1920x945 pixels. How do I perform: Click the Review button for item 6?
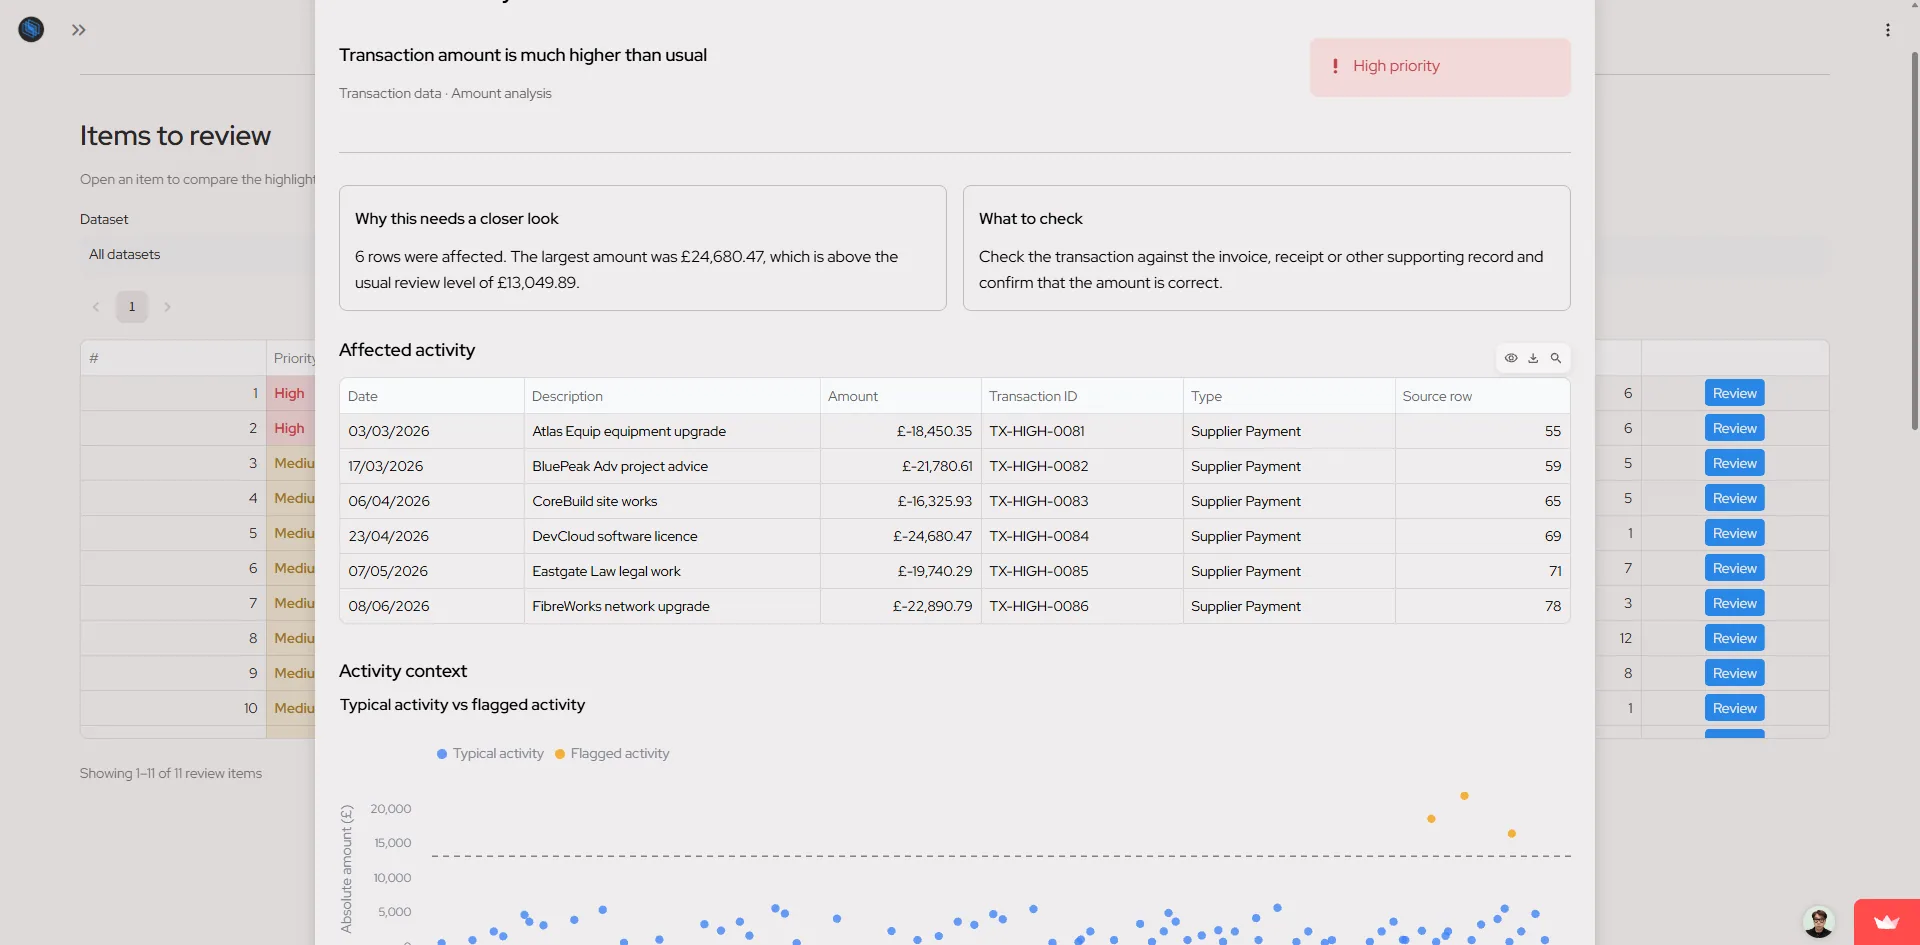coord(1734,568)
